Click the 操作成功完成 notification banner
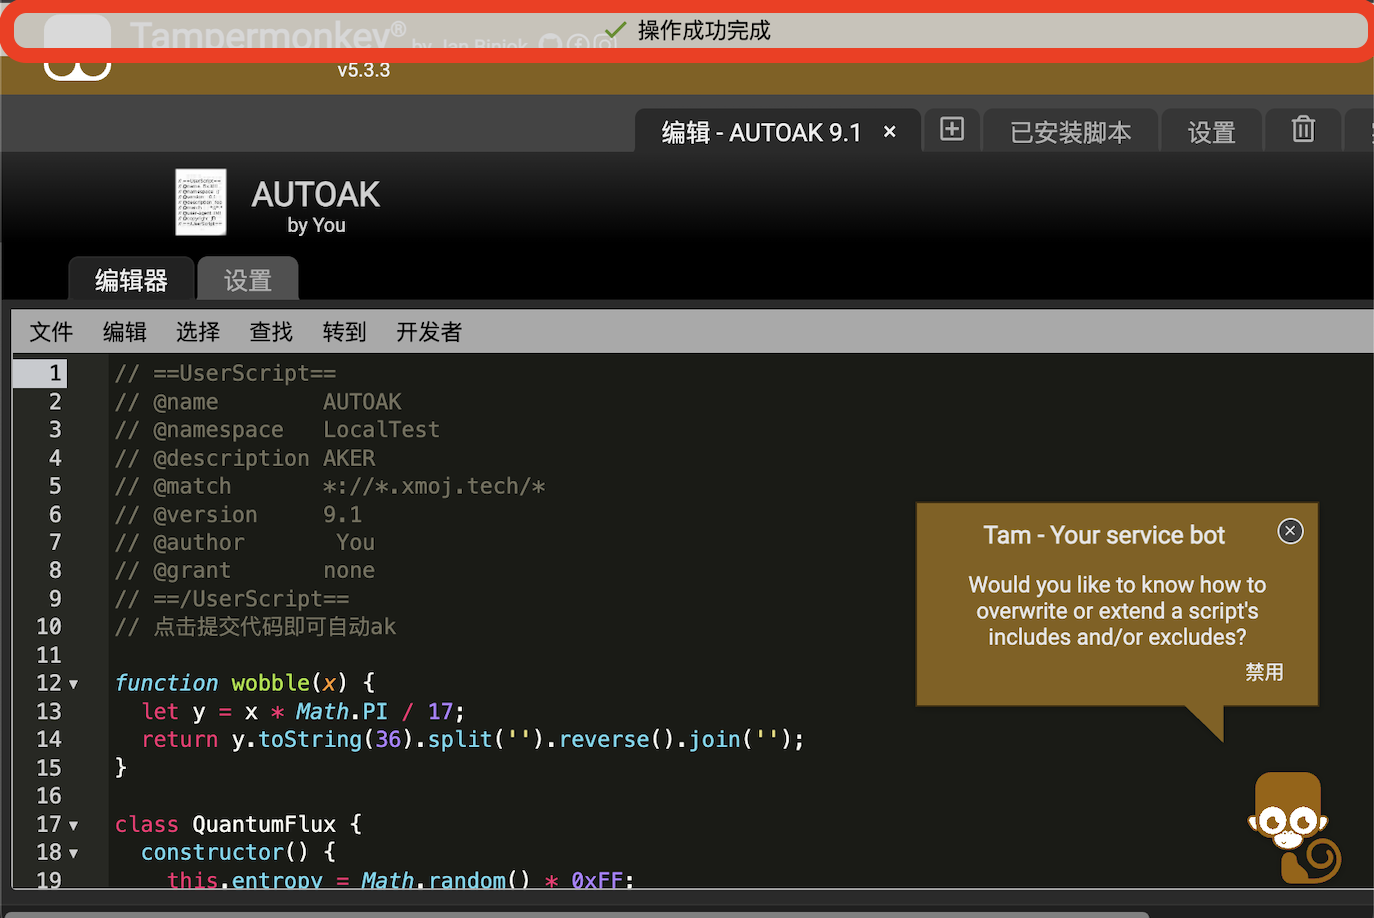Image resolution: width=1374 pixels, height=918 pixels. (690, 31)
